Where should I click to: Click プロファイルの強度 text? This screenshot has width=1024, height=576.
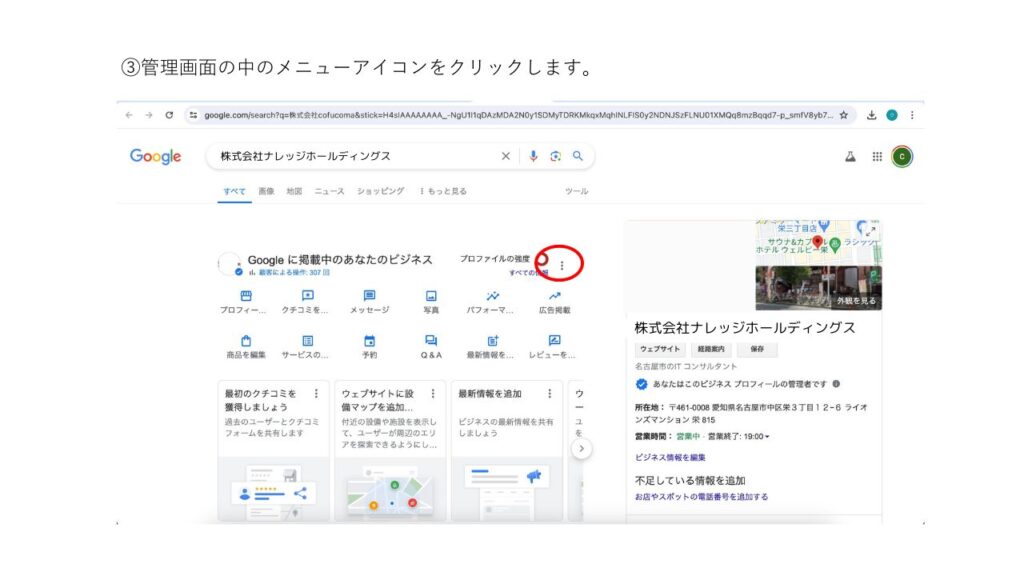point(494,259)
